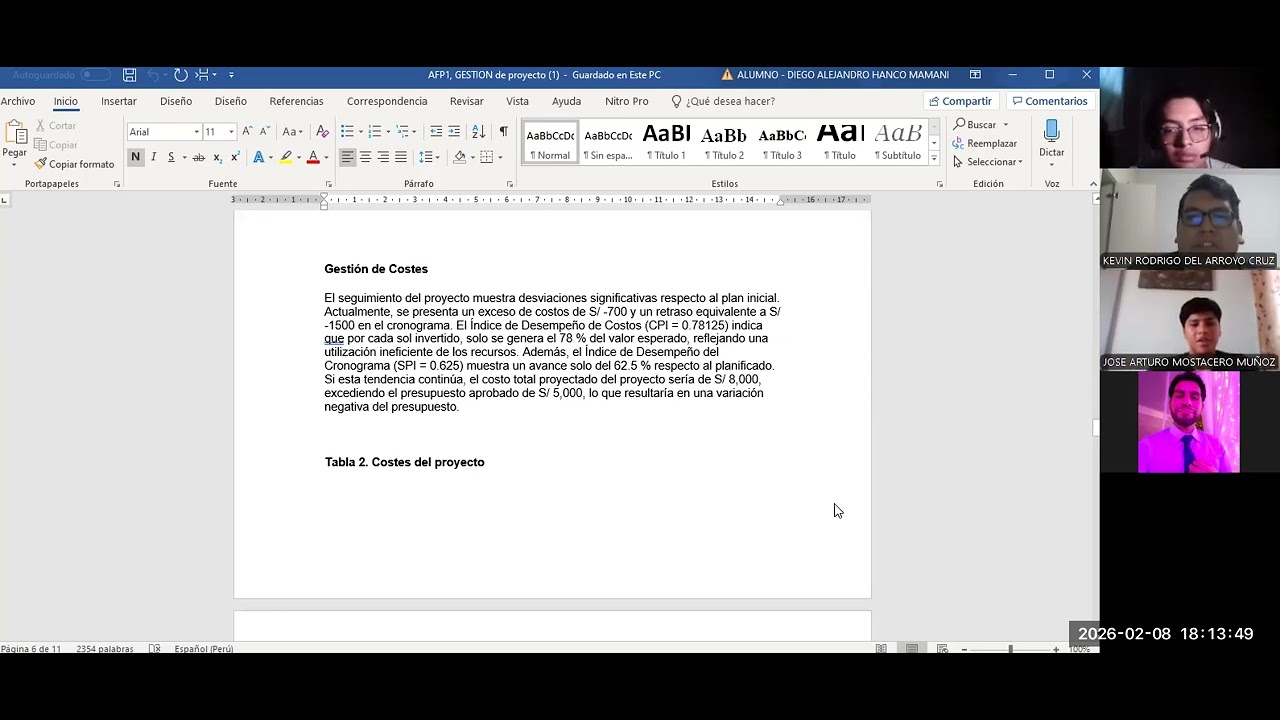Apply Título 1 style
This screenshot has width=1280, height=720.
point(666,142)
